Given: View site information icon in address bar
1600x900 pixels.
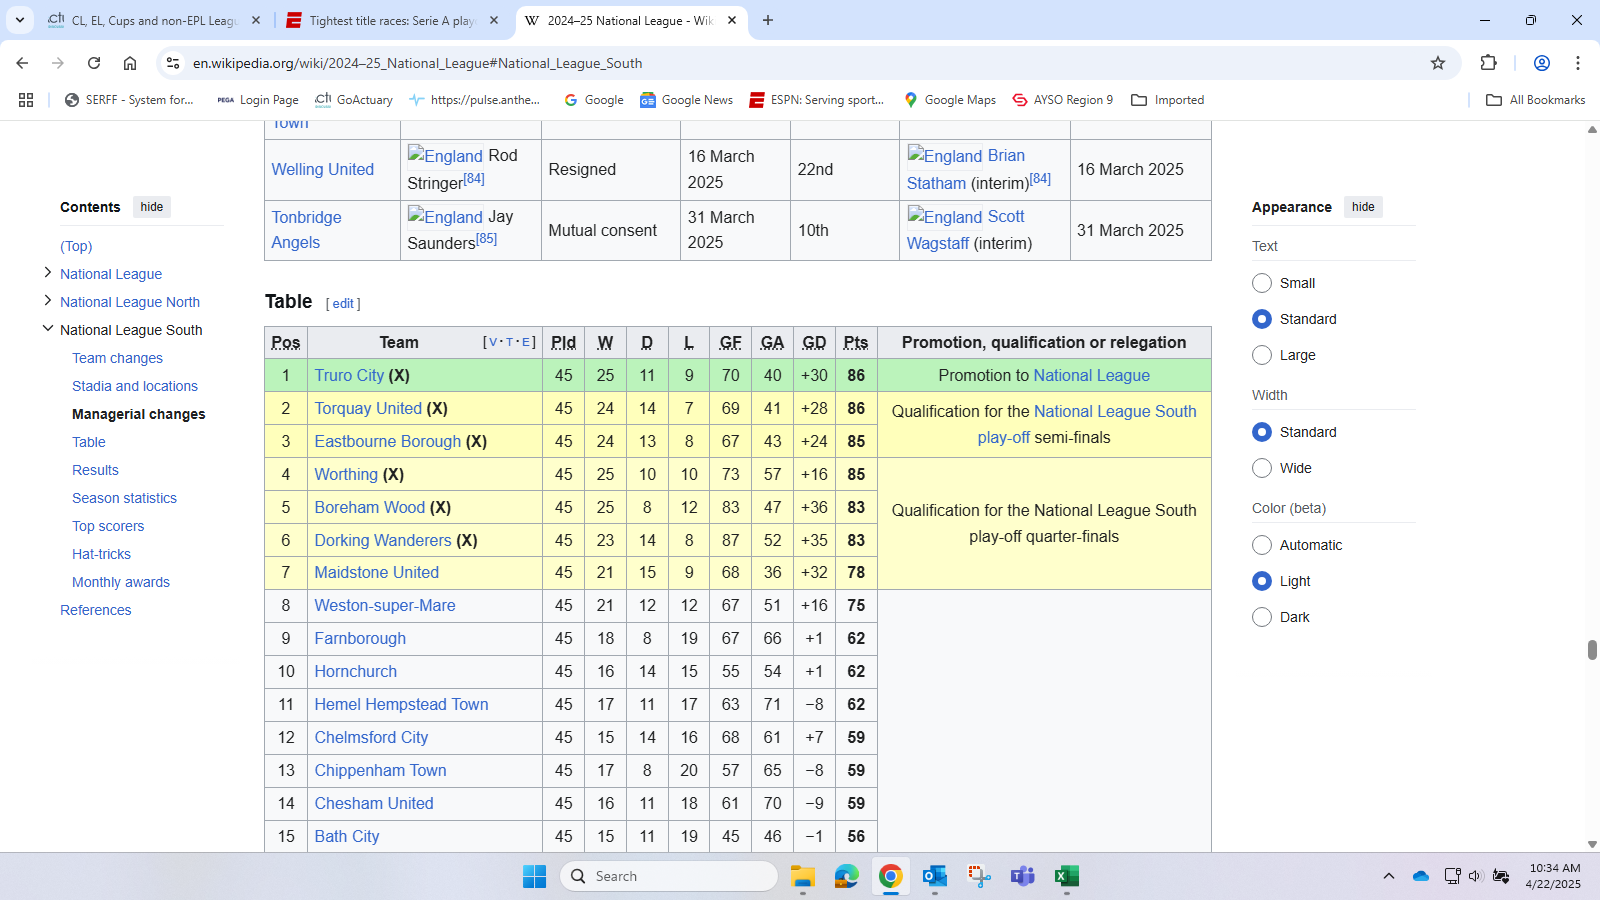Looking at the screenshot, I should 173,63.
